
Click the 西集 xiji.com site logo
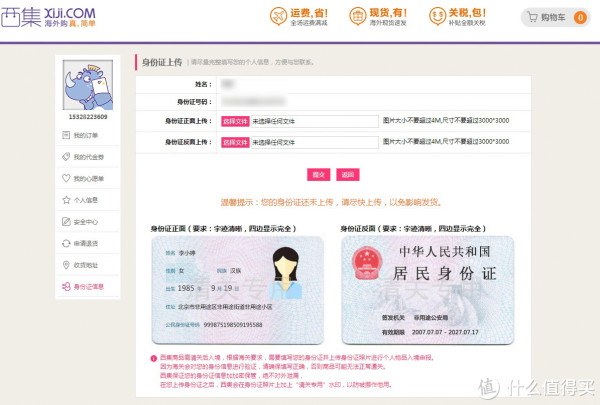pyautogui.click(x=48, y=17)
